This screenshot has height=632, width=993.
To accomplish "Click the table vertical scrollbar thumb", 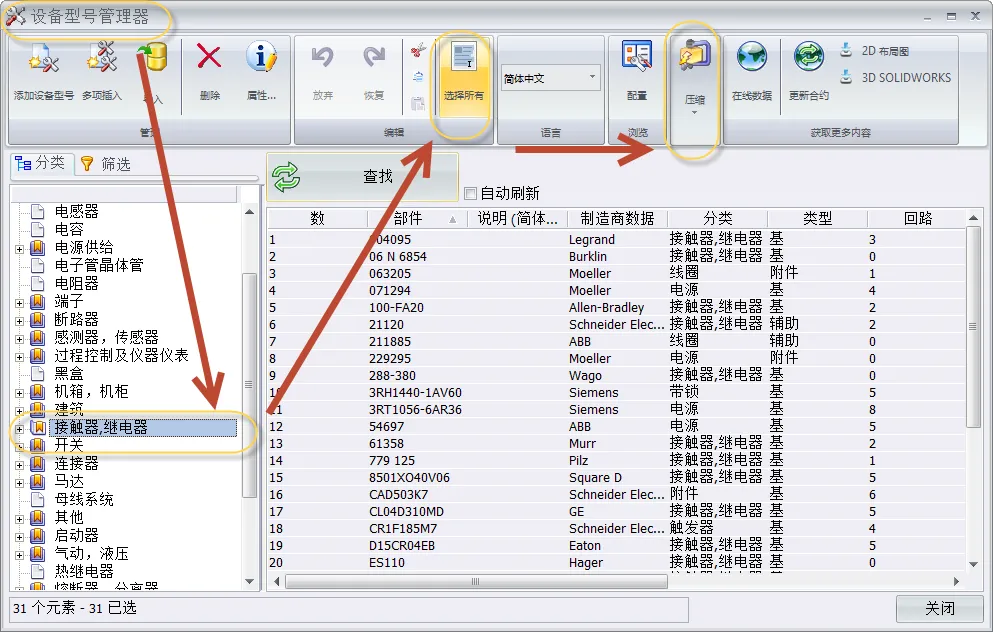I will (x=973, y=327).
